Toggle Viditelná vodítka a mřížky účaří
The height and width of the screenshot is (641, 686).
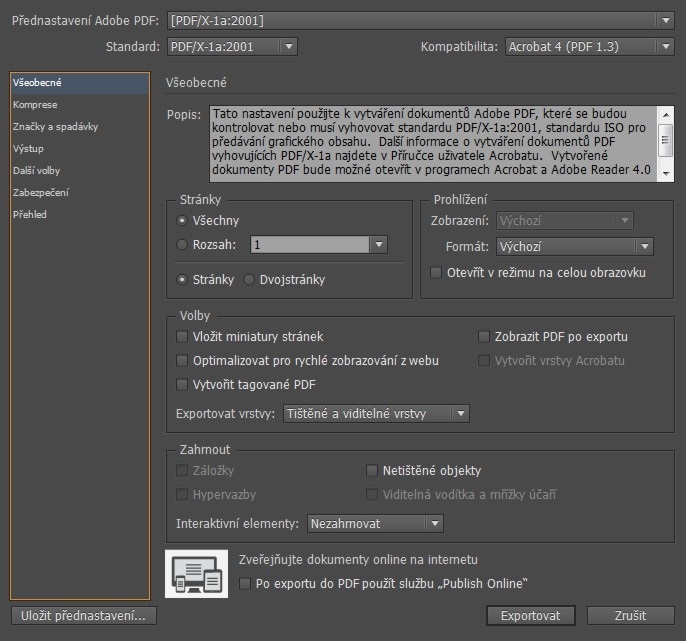[371, 494]
